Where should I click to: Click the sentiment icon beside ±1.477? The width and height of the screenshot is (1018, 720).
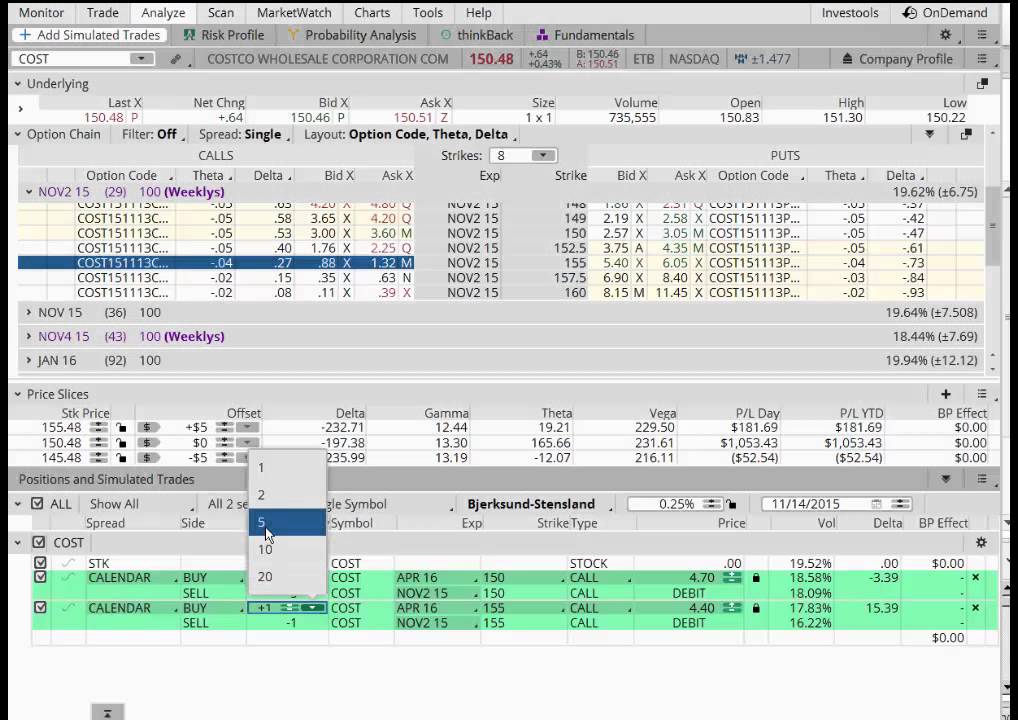click(740, 59)
